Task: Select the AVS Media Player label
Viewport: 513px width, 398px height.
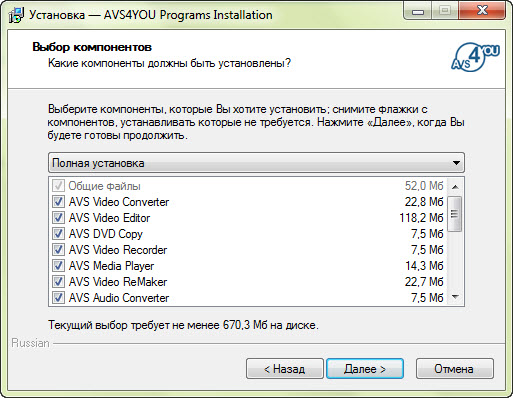Action: [111, 266]
